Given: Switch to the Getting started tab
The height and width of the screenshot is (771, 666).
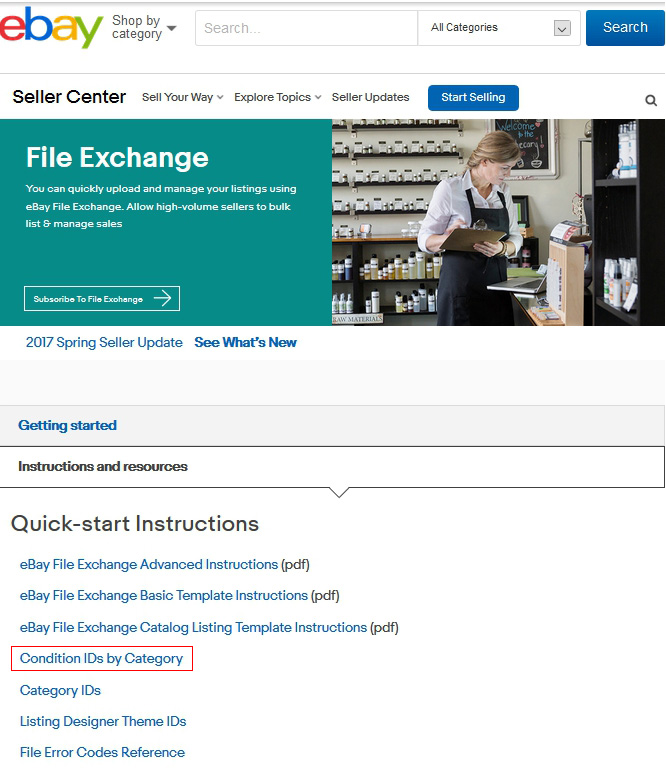Looking at the screenshot, I should [x=333, y=425].
